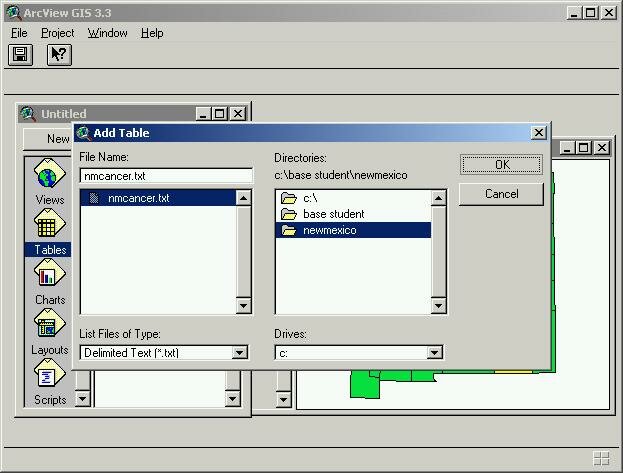Minimize the view window behind the dialog
This screenshot has height=473, width=623.
tap(567, 148)
